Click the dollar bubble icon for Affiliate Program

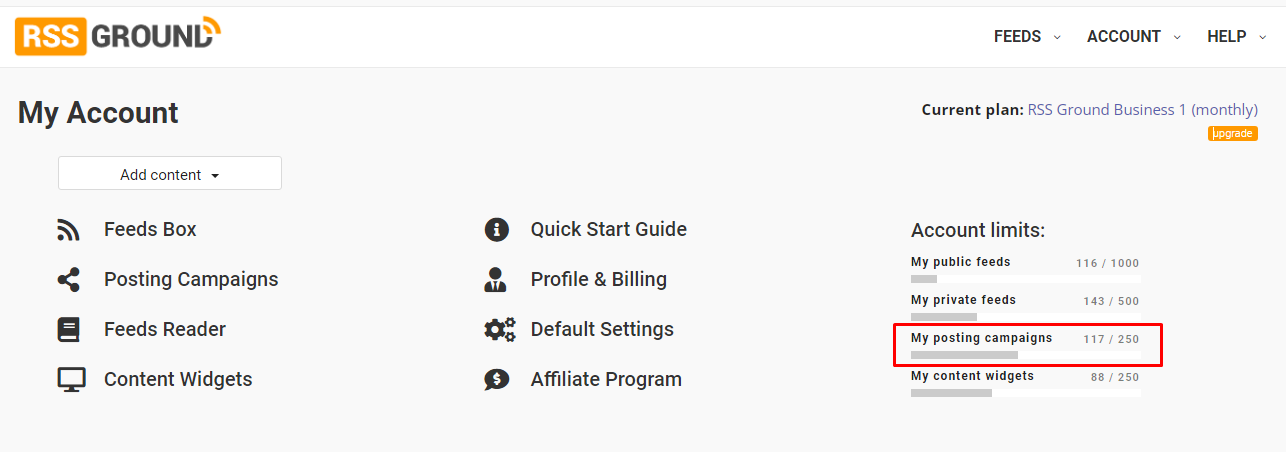(x=496, y=380)
